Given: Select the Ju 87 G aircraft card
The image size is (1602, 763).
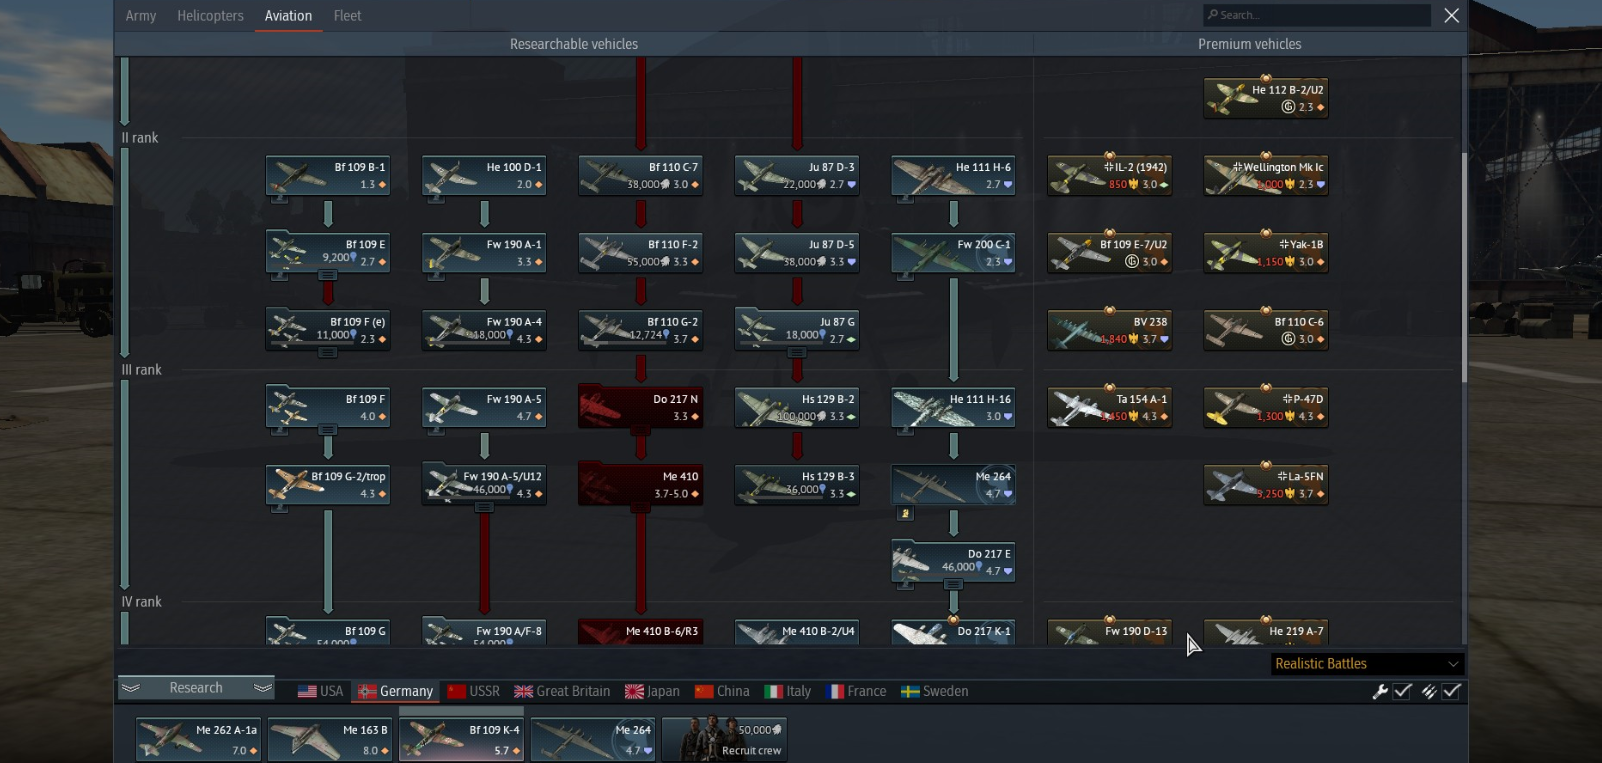Looking at the screenshot, I should click(x=797, y=330).
